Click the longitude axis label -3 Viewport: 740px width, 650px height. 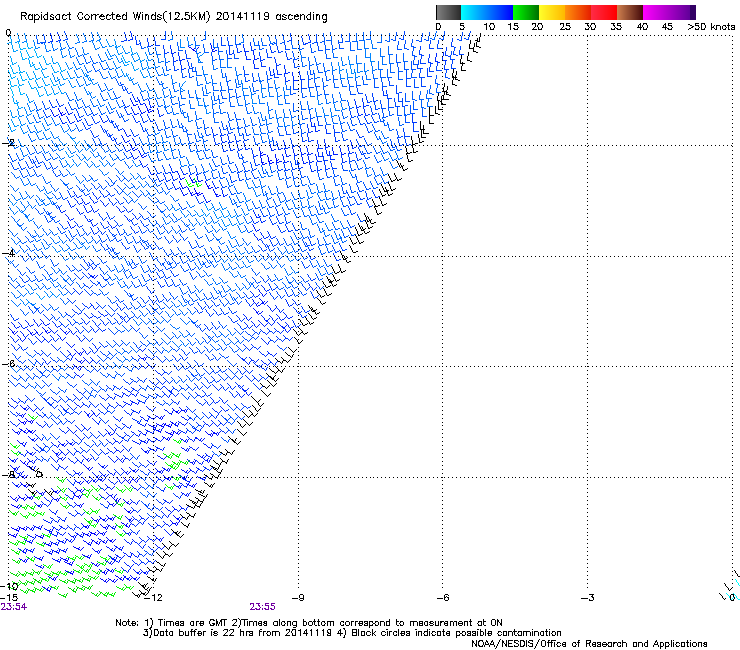(588, 598)
